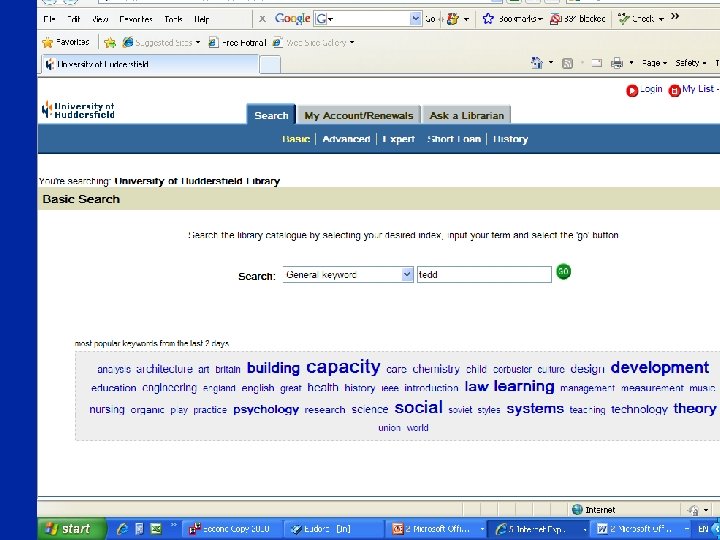Open the Edit menu
This screenshot has height=540, width=720.
coord(73,19)
